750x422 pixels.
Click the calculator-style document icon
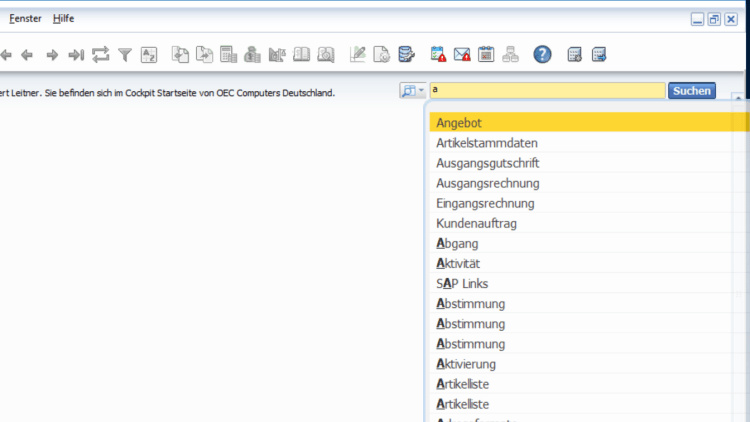coord(228,55)
